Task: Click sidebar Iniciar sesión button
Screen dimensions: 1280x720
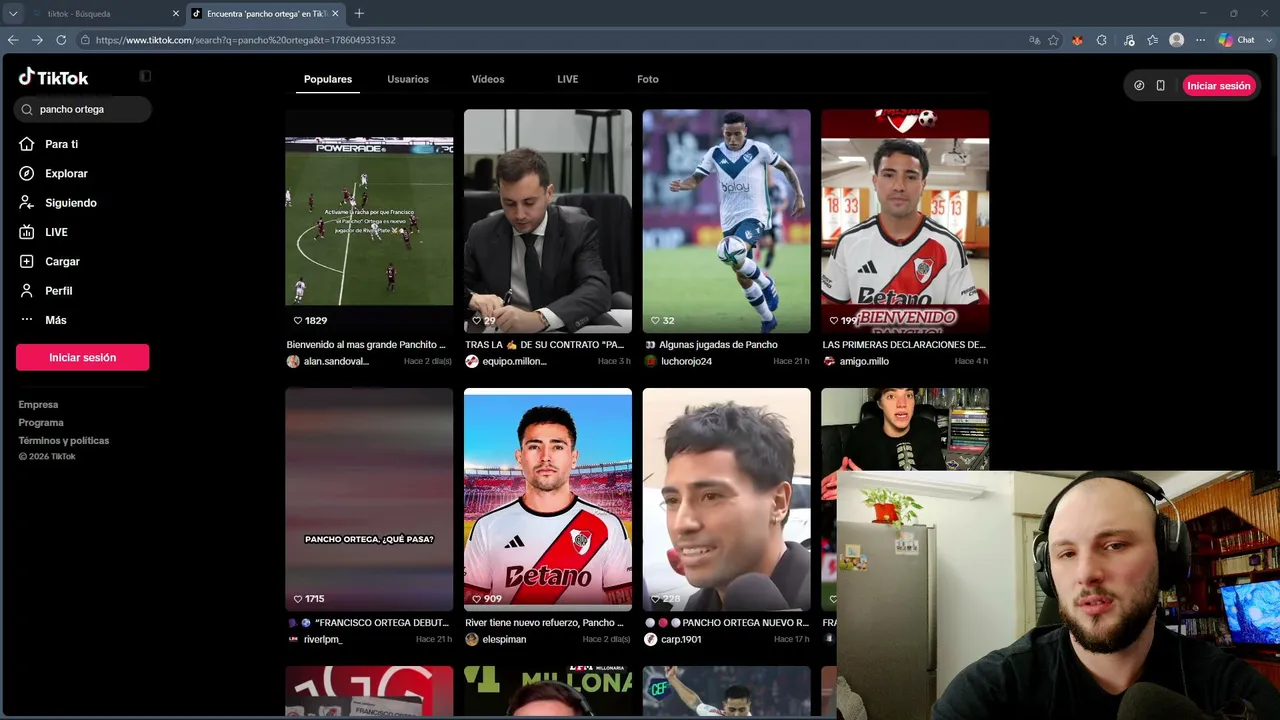Action: [x=83, y=357]
